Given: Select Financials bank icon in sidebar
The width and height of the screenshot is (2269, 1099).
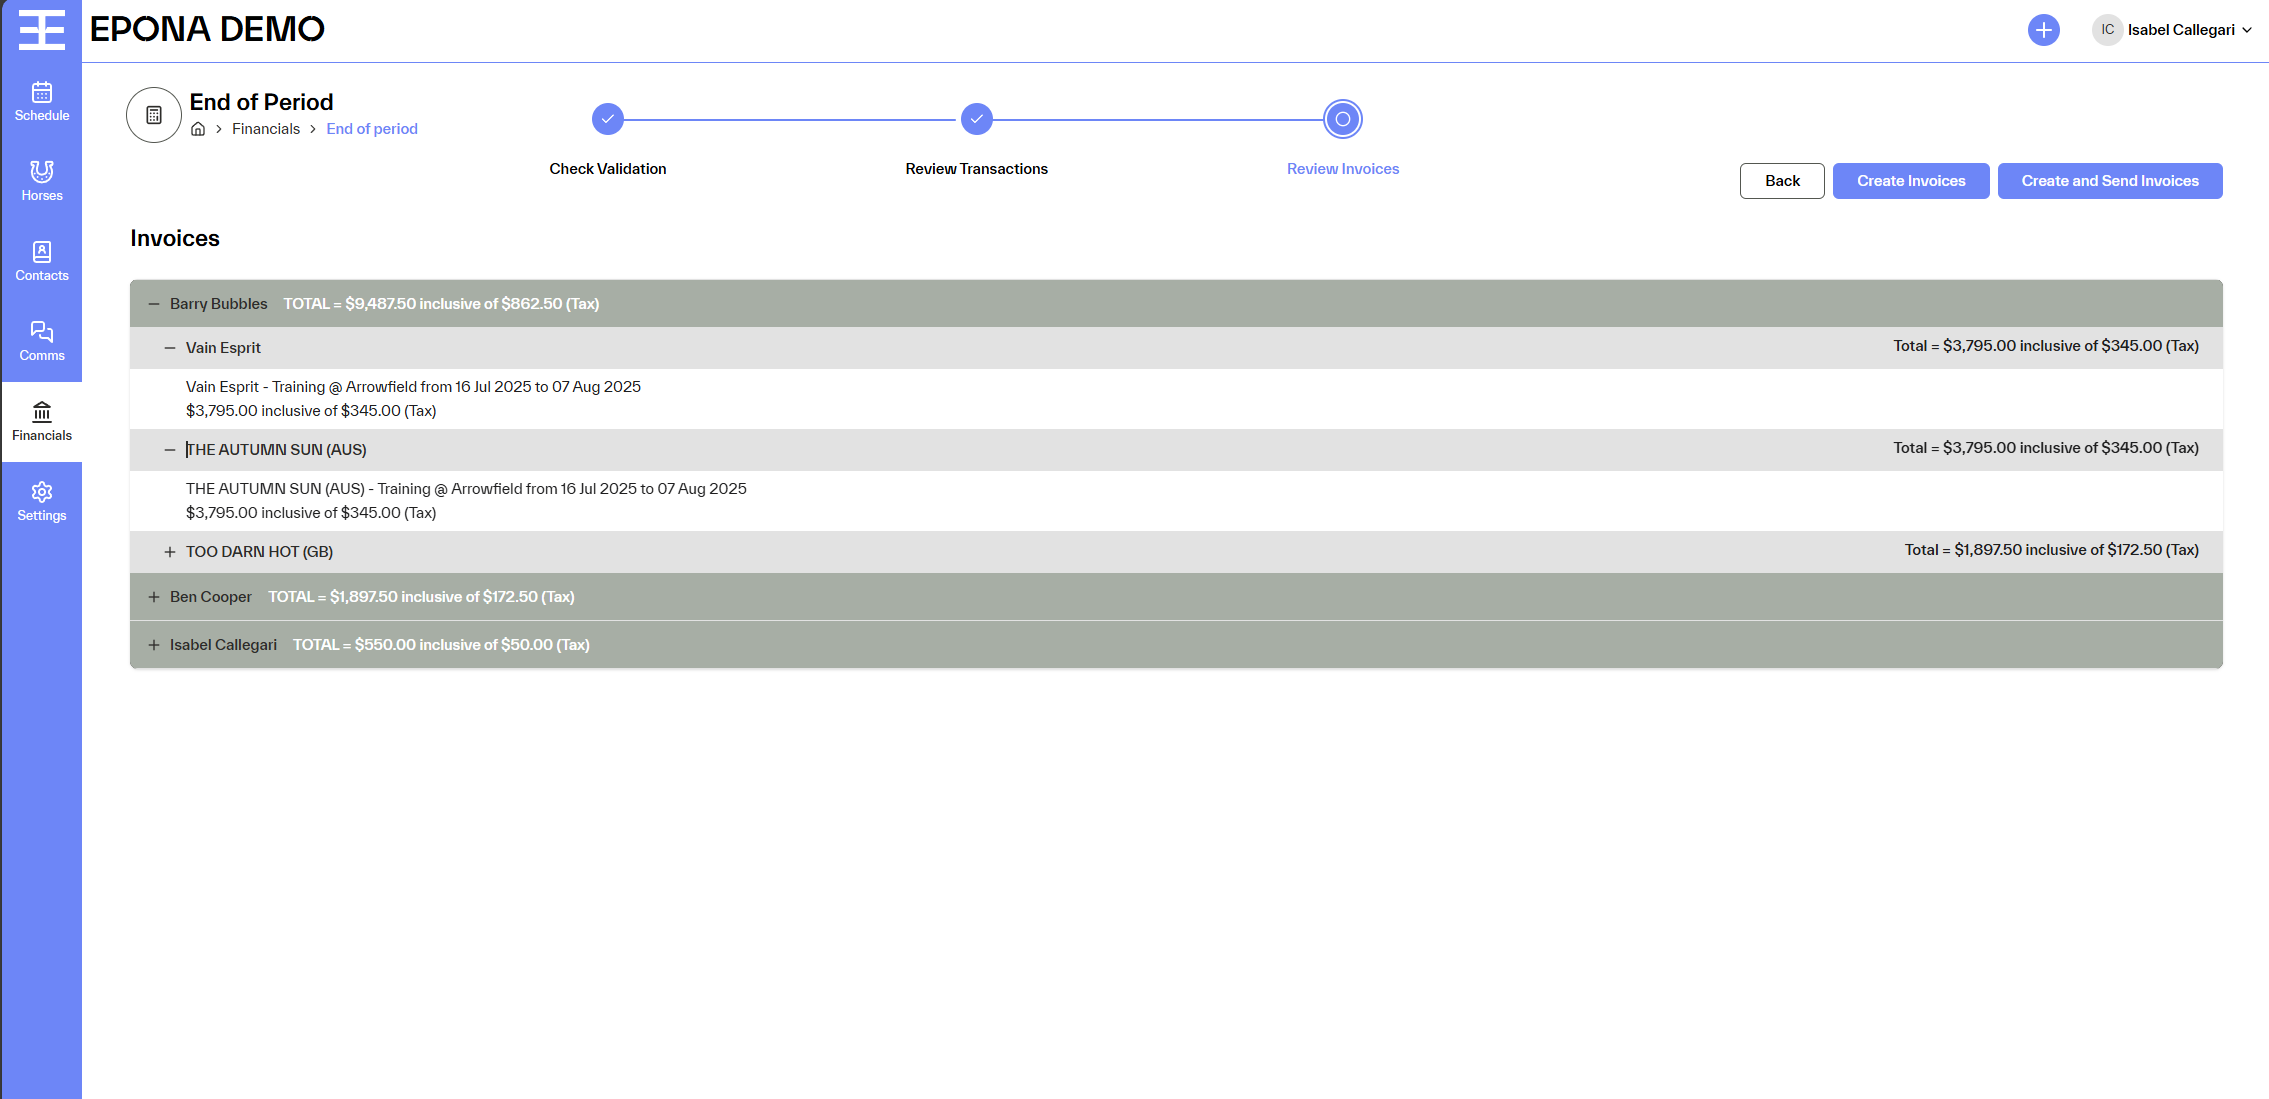Looking at the screenshot, I should pyautogui.click(x=42, y=421).
